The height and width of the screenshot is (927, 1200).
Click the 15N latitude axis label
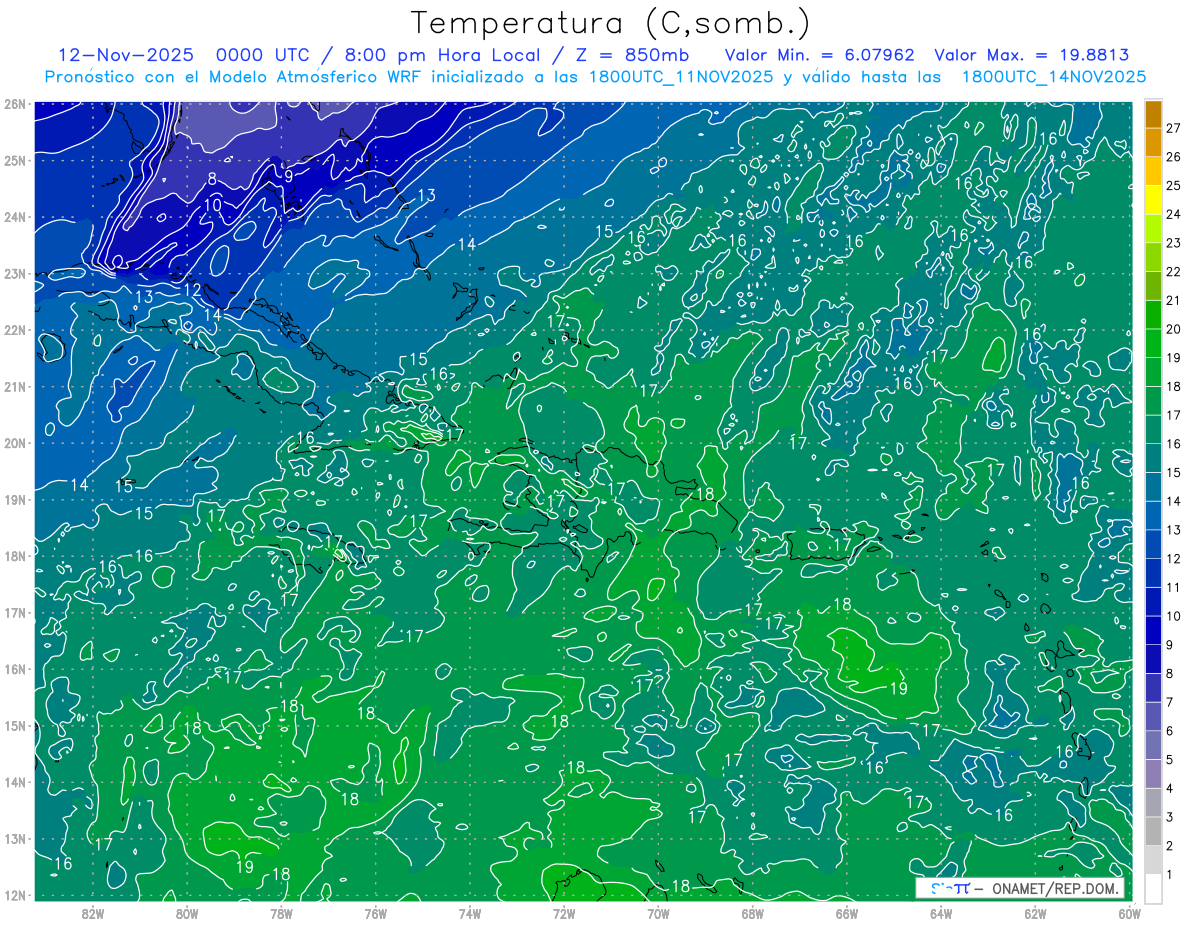coord(15,725)
